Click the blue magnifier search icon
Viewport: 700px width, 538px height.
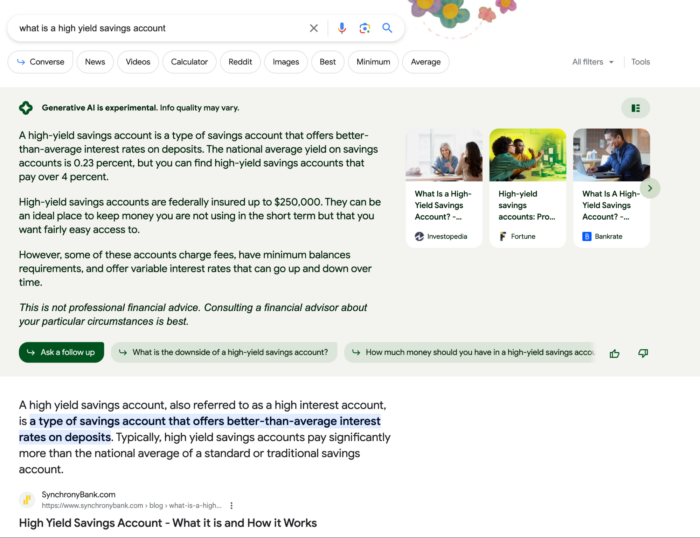click(387, 28)
